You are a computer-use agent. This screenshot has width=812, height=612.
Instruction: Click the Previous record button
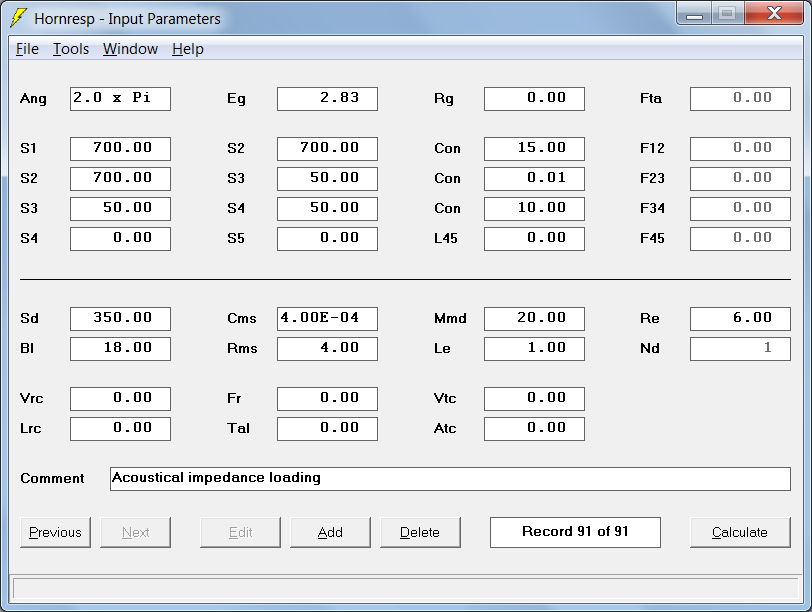55,532
